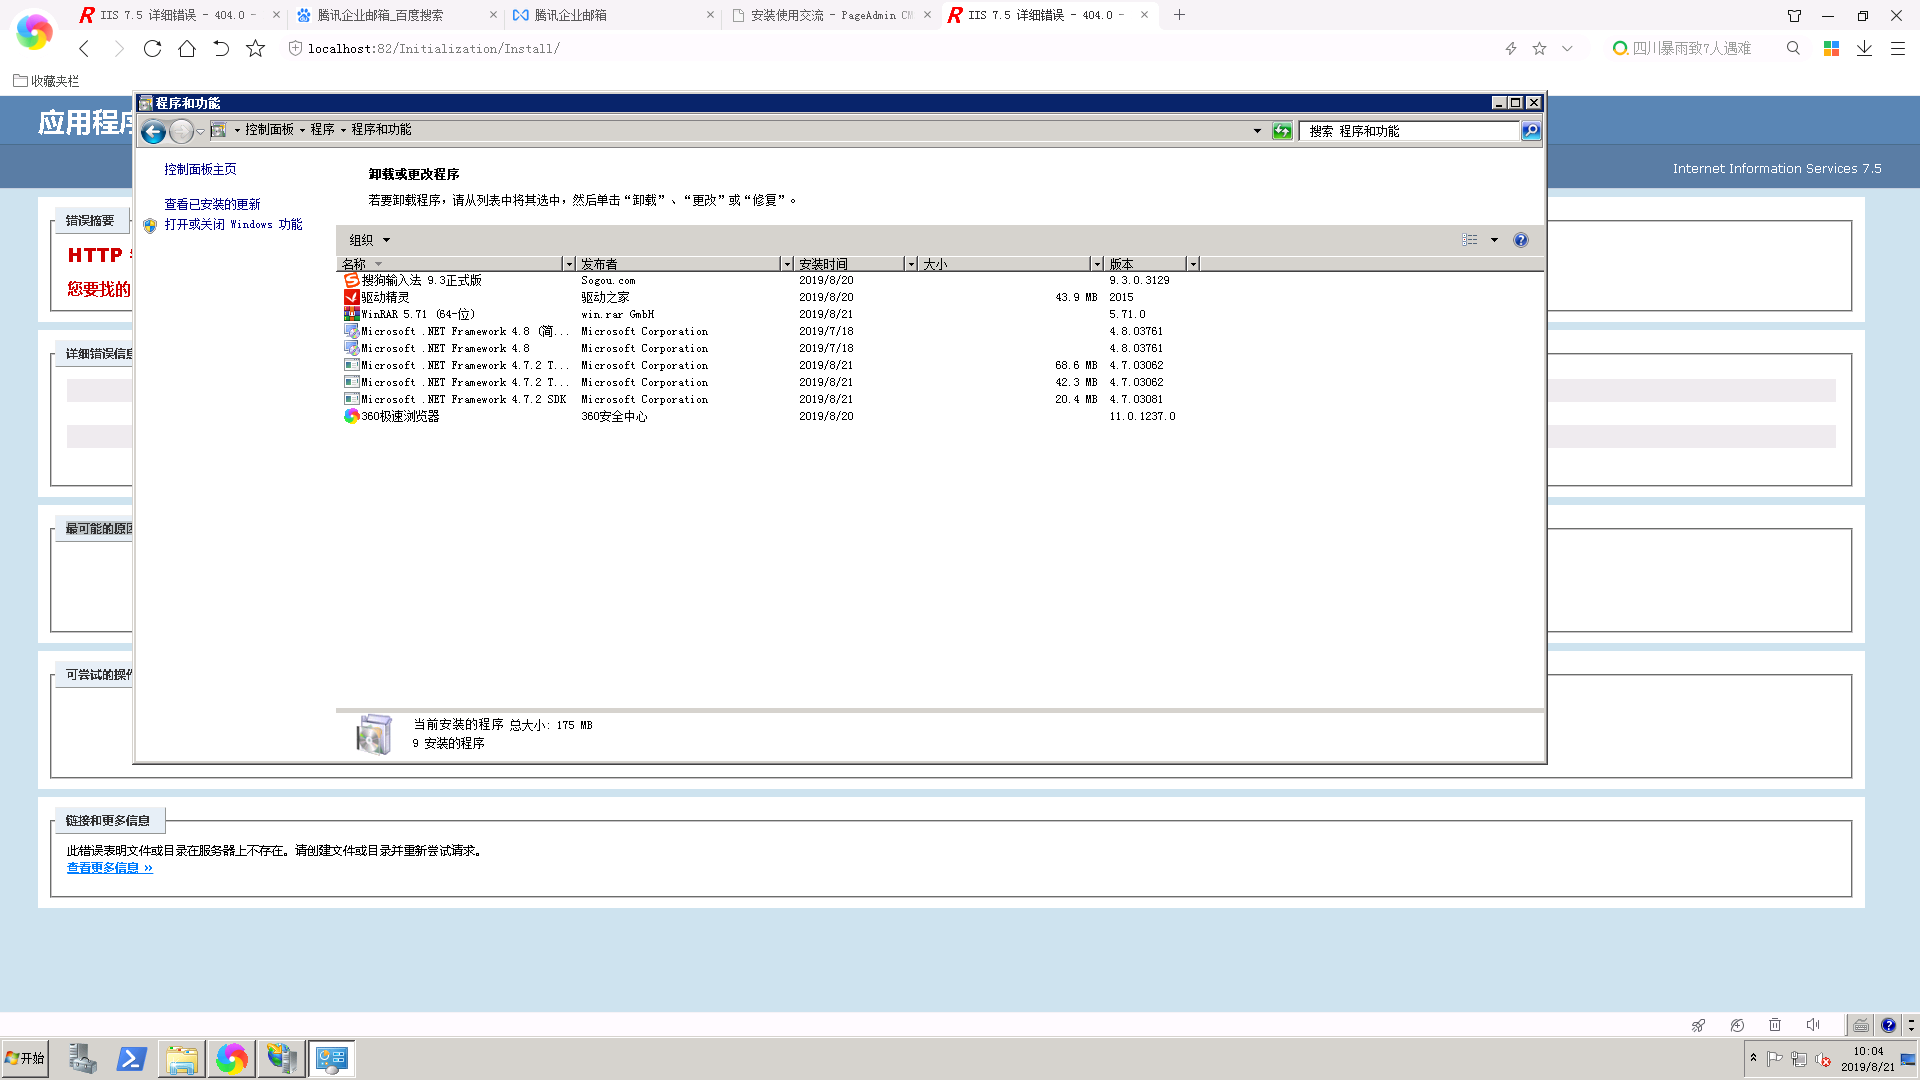Screen dimensions: 1920x1080
Task: Open the browser downloads icon
Action: 1864,48
